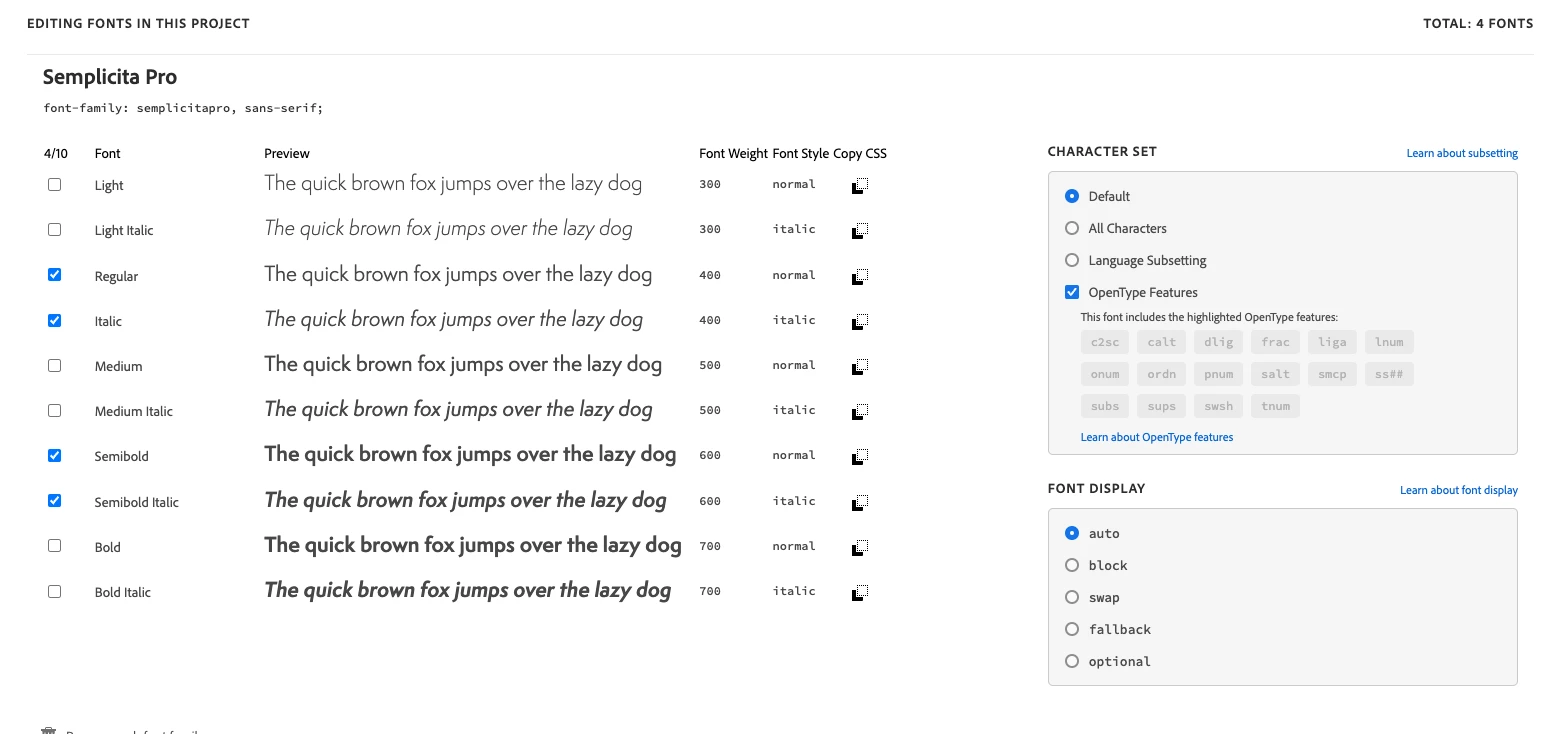Select auto font display option
This screenshot has height=734, width=1558.
click(1072, 533)
